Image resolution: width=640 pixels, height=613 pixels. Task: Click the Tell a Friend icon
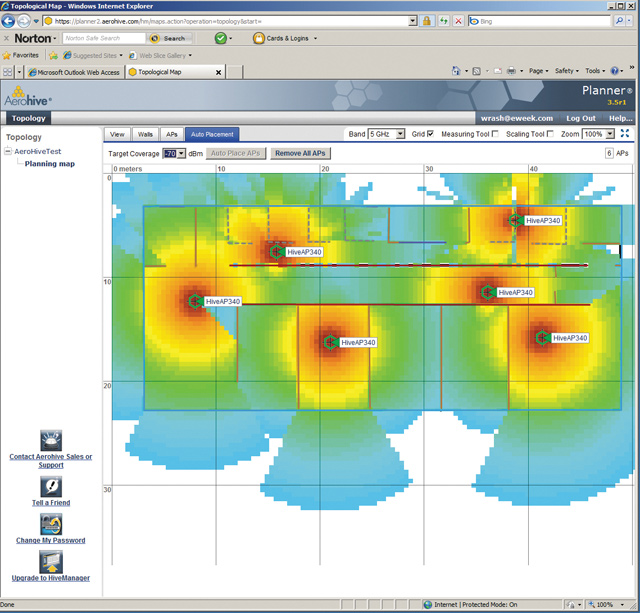coord(51,486)
